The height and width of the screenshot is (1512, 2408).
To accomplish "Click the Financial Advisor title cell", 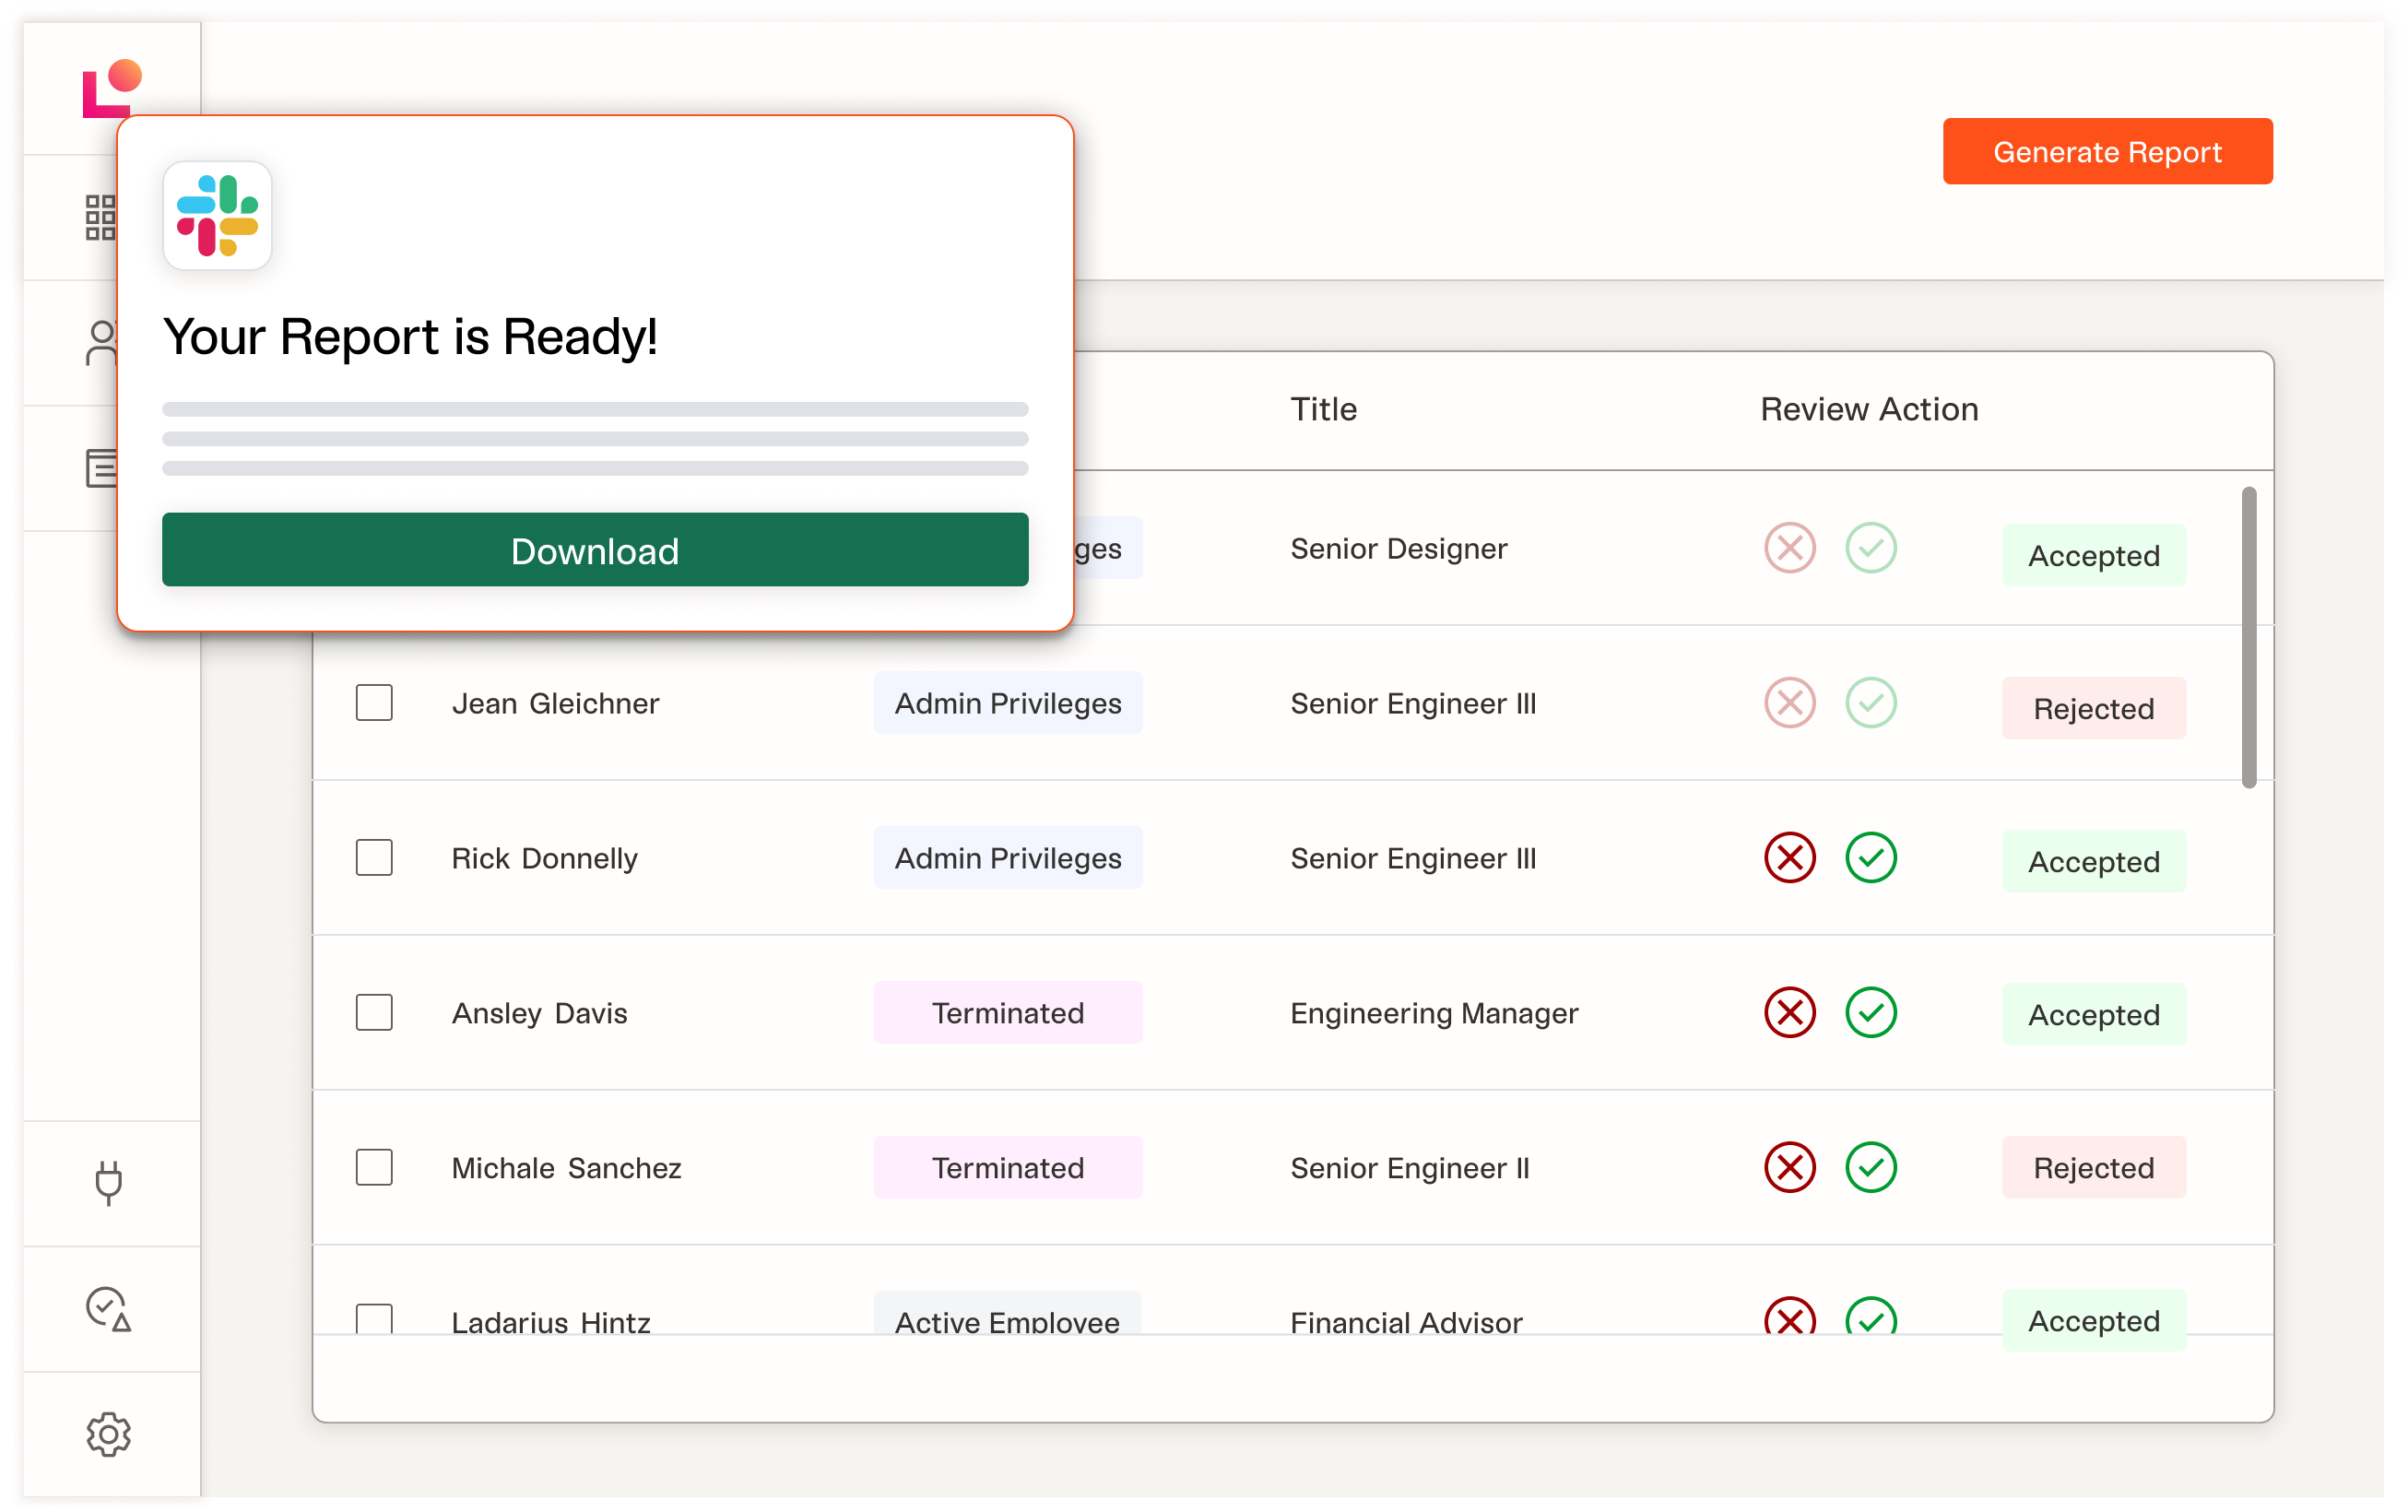I will point(1406,1322).
